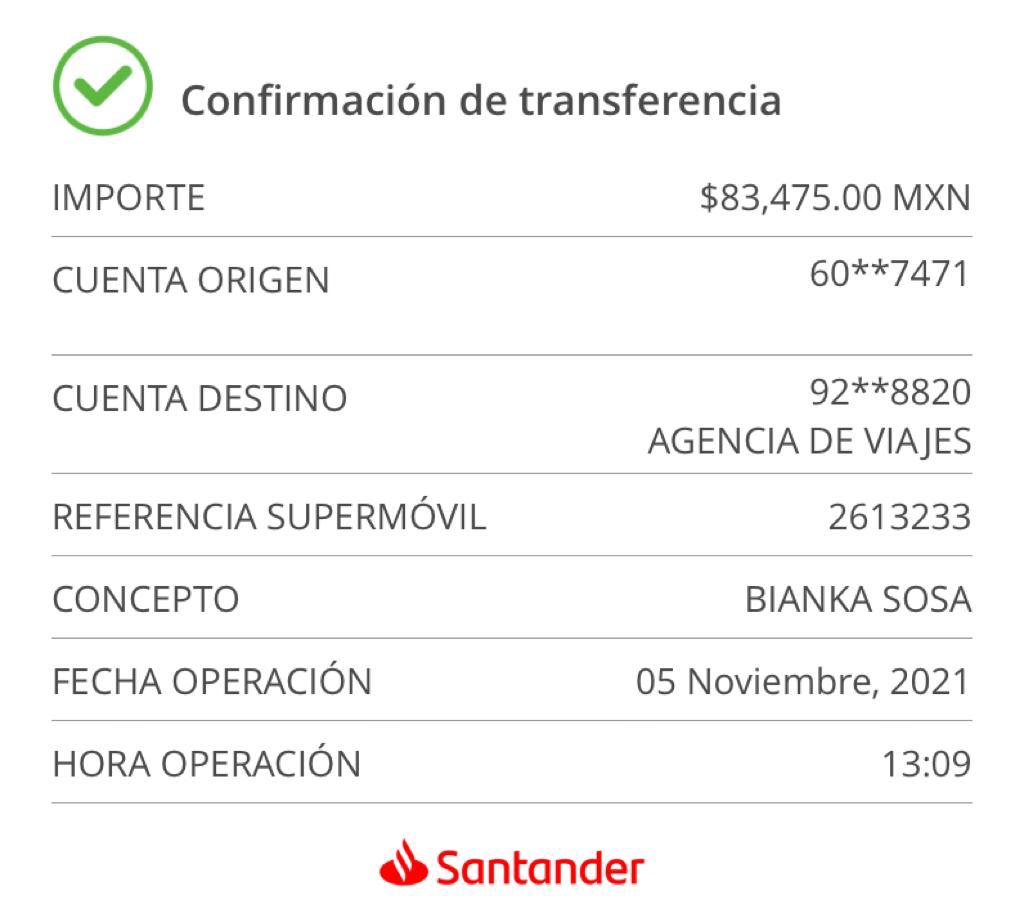Click the Santander flame logo icon
This screenshot has height=913, width=1024.
(x=404, y=863)
